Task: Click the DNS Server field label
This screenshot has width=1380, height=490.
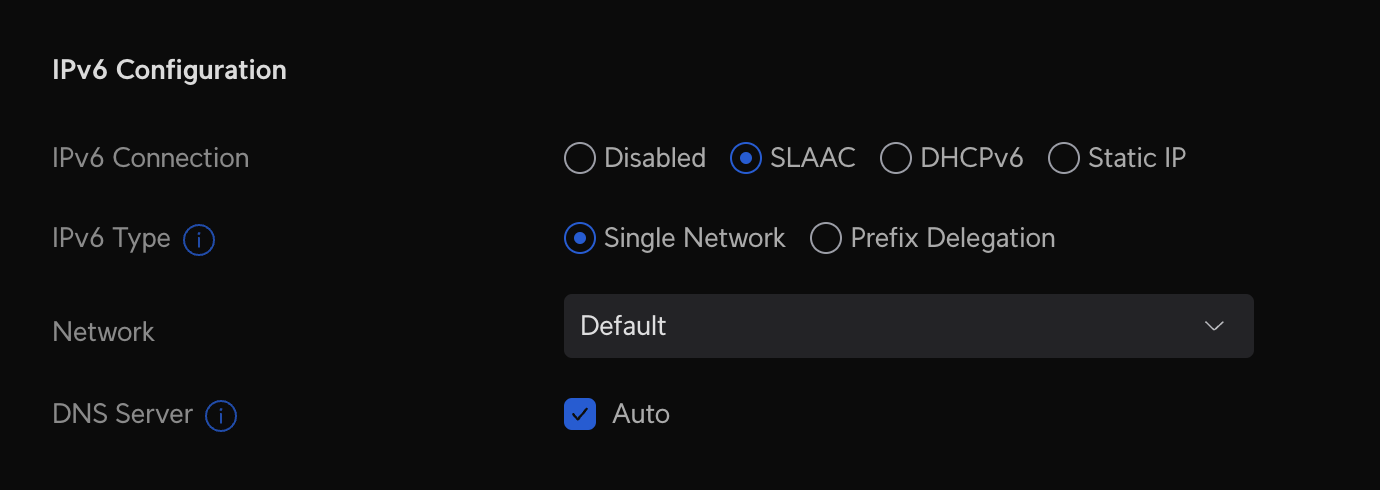Action: pos(122,414)
